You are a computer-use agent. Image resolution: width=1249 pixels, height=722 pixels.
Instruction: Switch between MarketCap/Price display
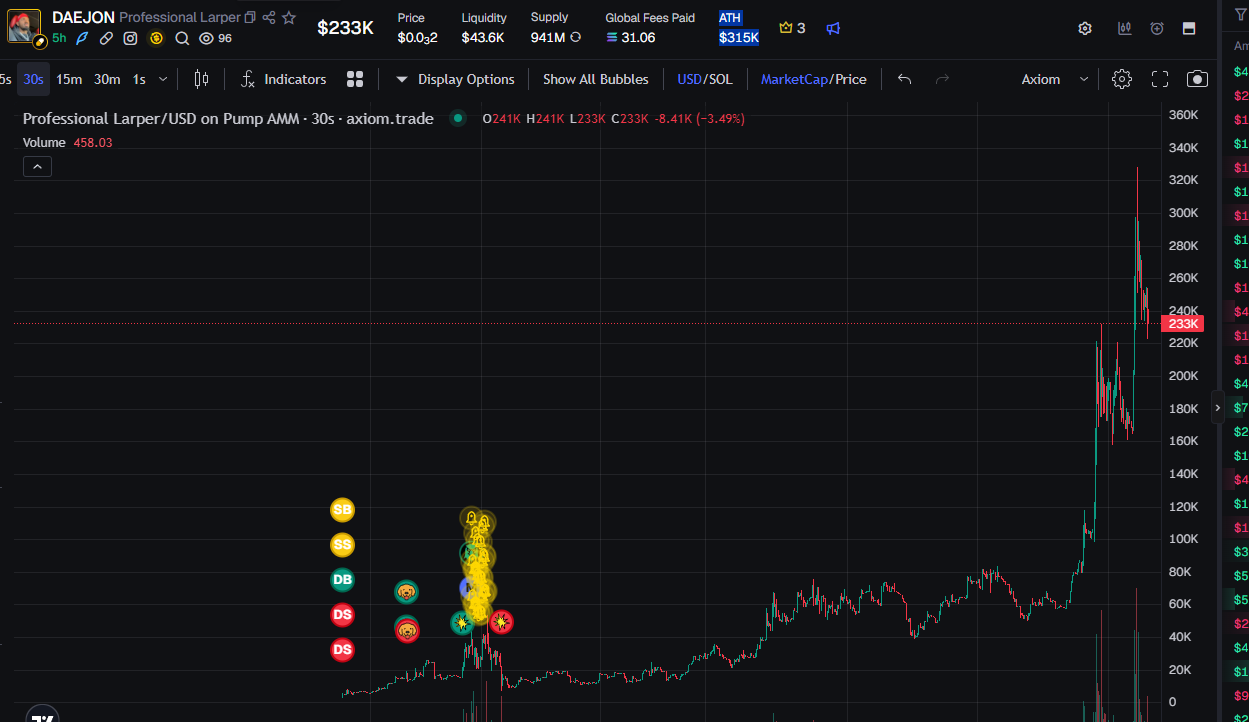[814, 79]
